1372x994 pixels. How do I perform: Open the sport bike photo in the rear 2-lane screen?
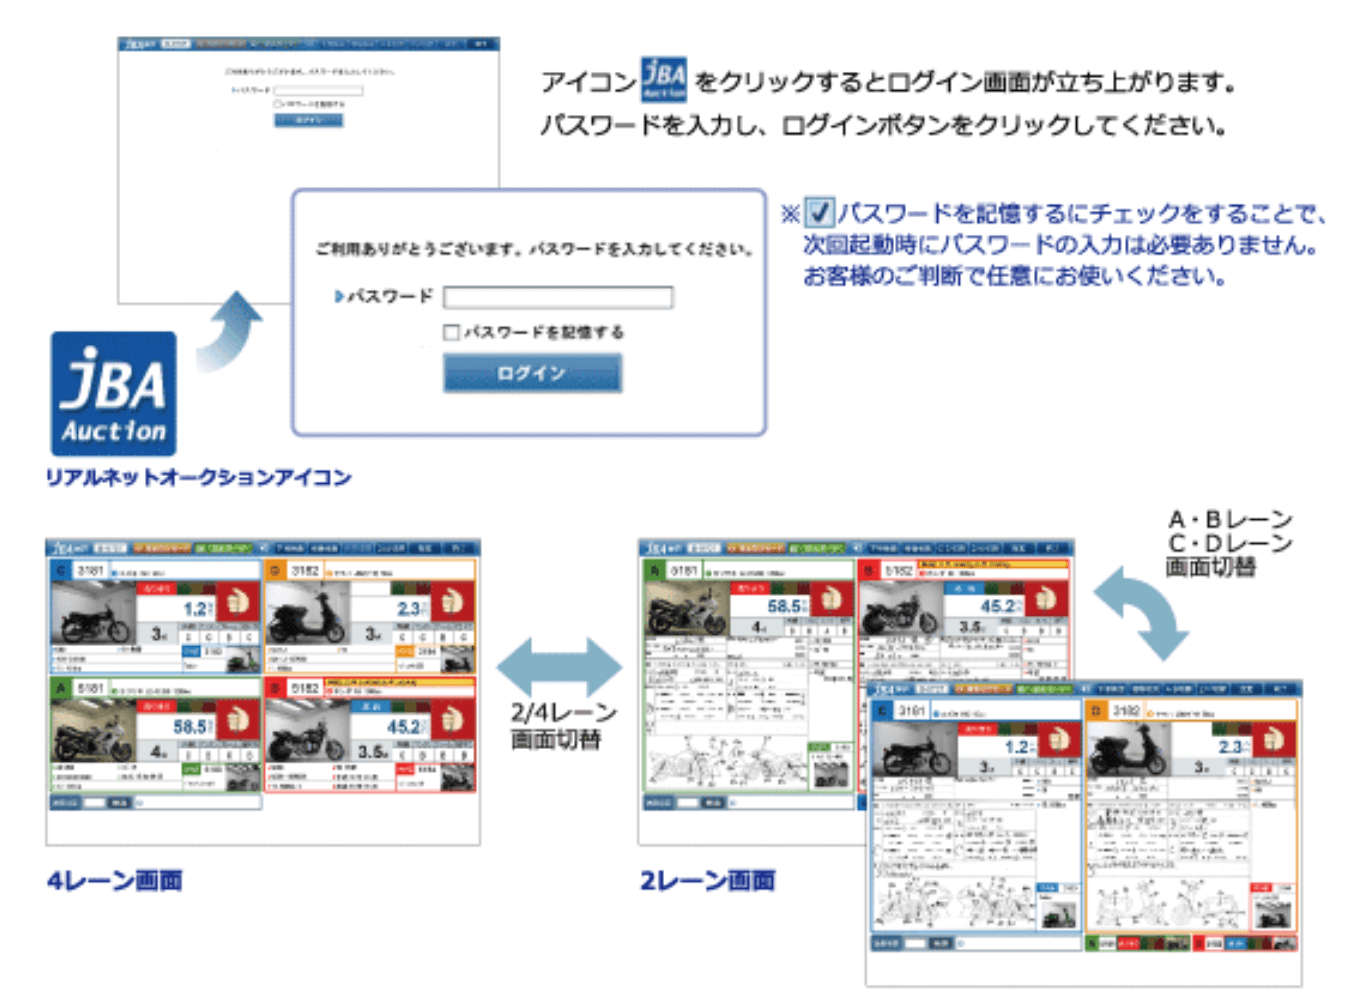point(686,609)
